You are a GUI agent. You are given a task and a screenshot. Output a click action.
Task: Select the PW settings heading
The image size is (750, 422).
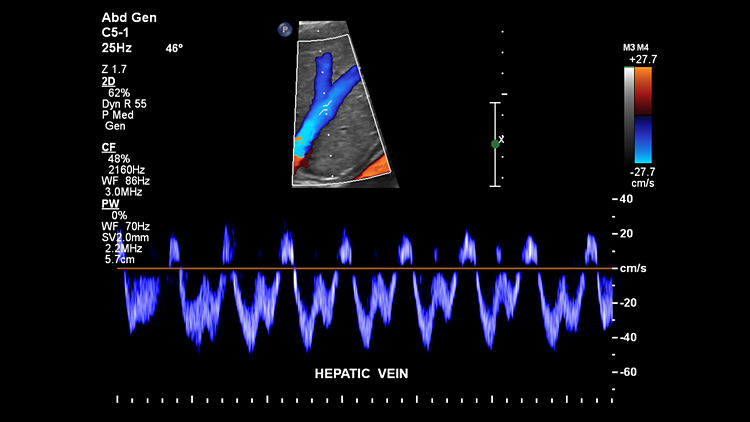pyautogui.click(x=110, y=204)
